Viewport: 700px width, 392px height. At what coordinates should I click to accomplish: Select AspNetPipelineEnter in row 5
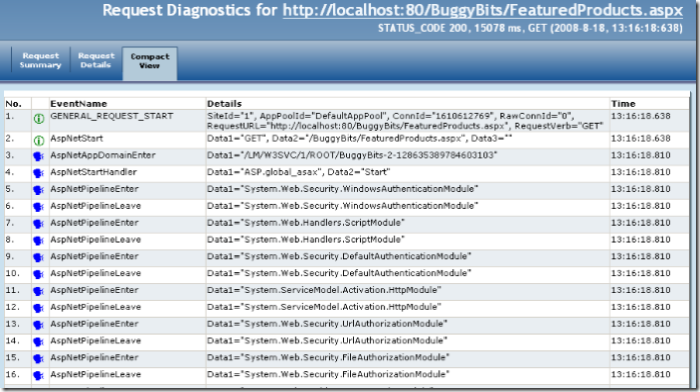94,189
